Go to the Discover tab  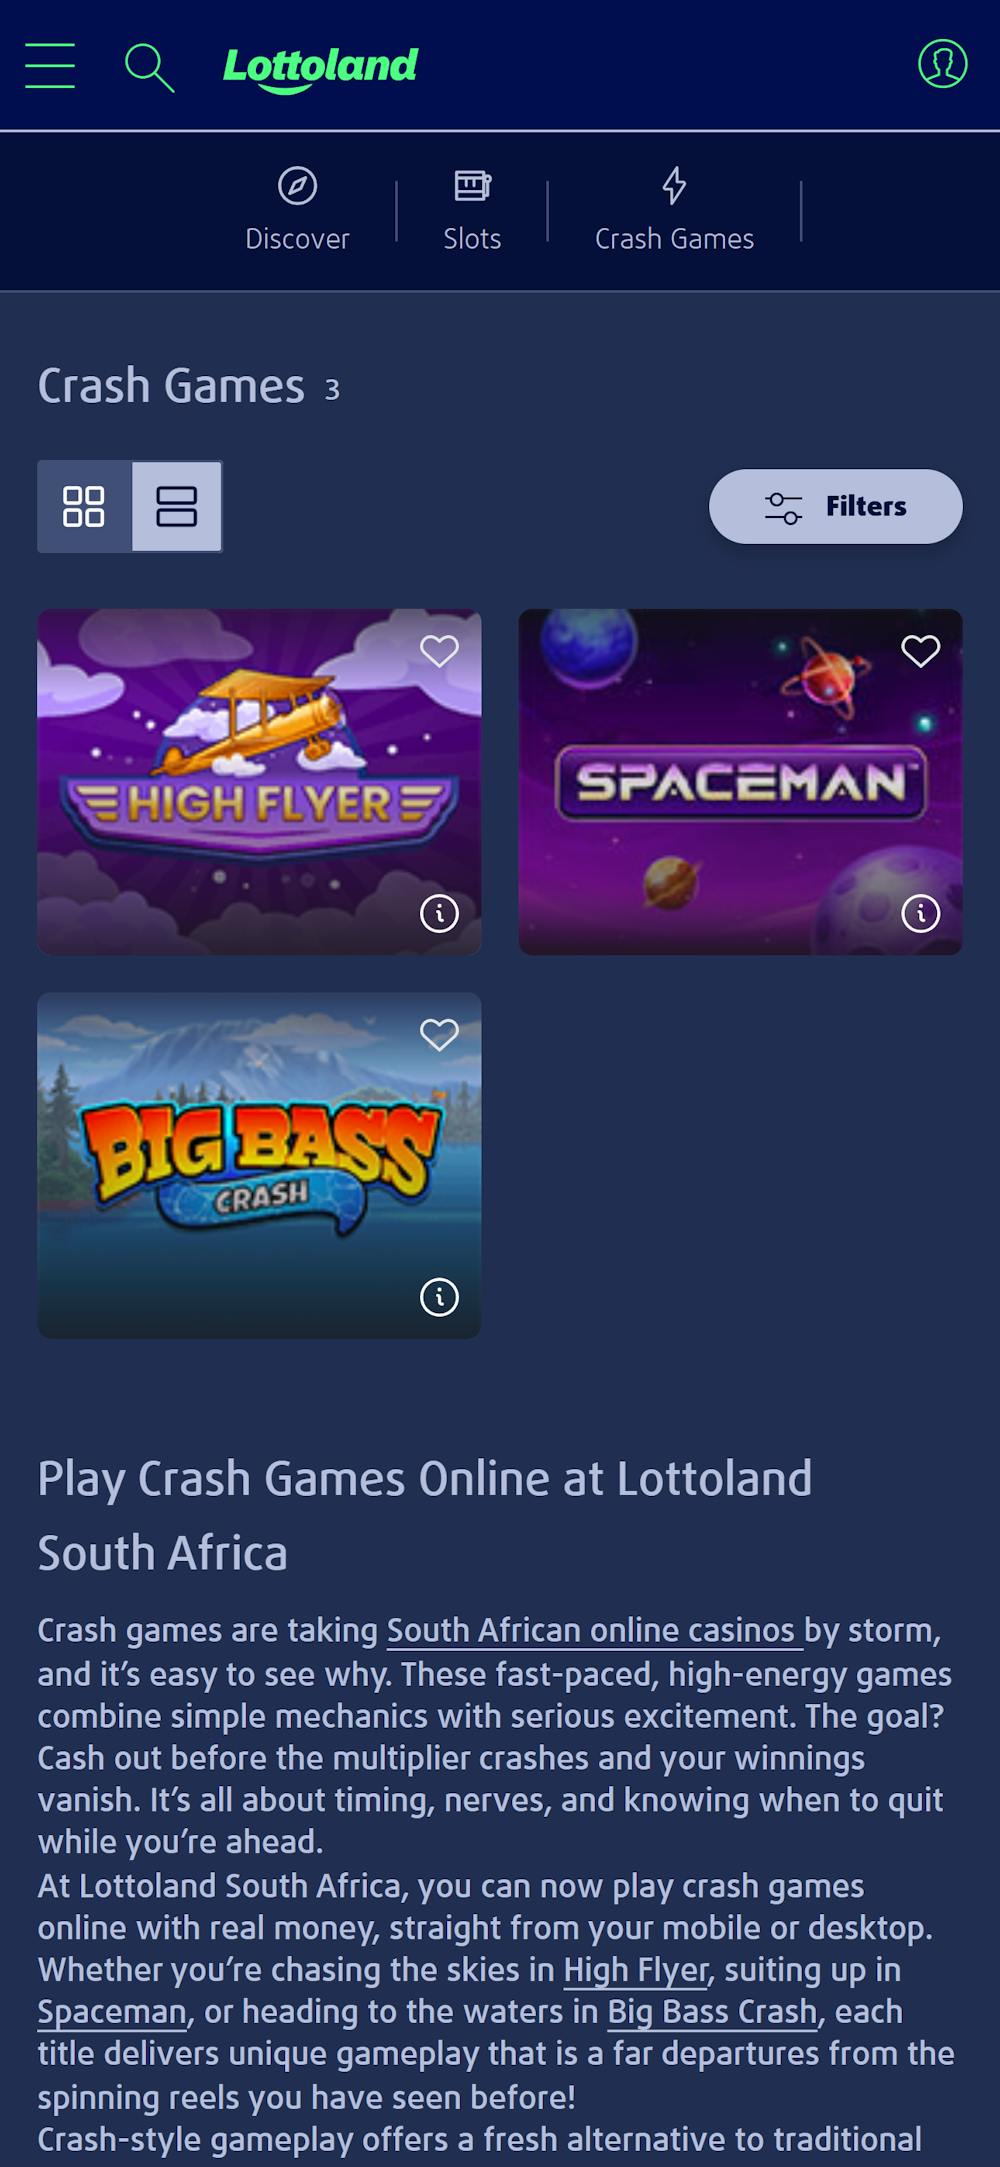click(297, 211)
